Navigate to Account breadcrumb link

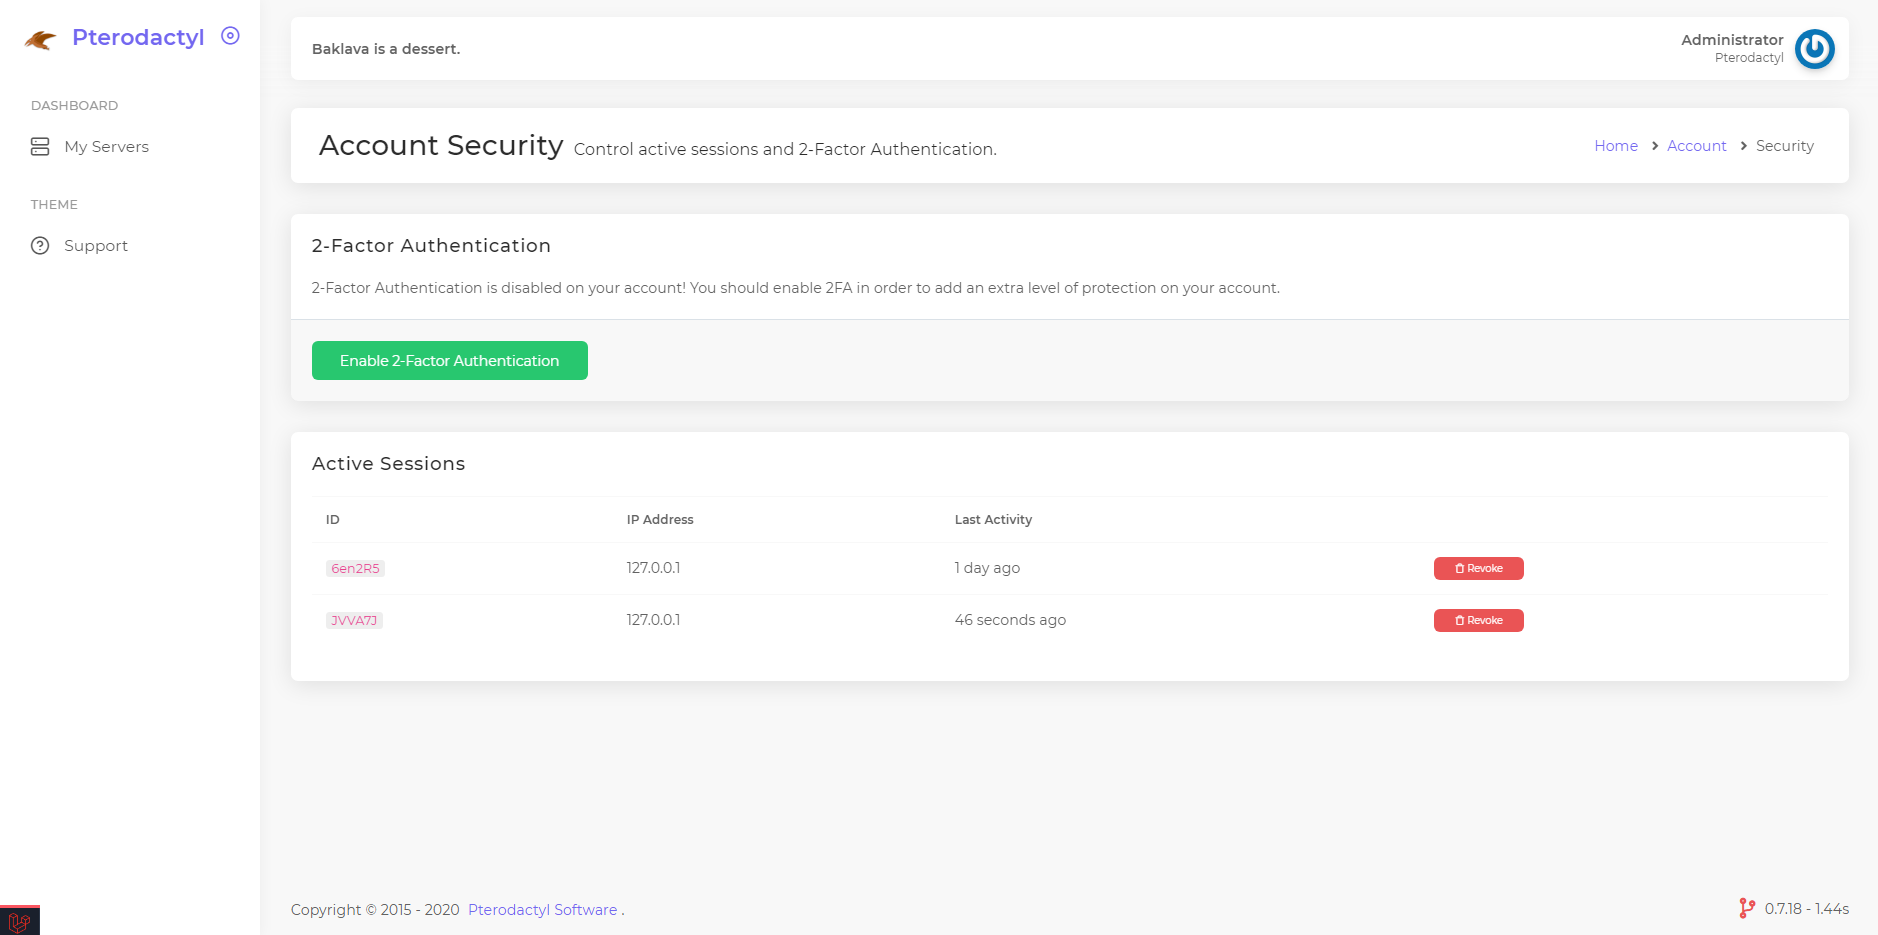tap(1696, 146)
